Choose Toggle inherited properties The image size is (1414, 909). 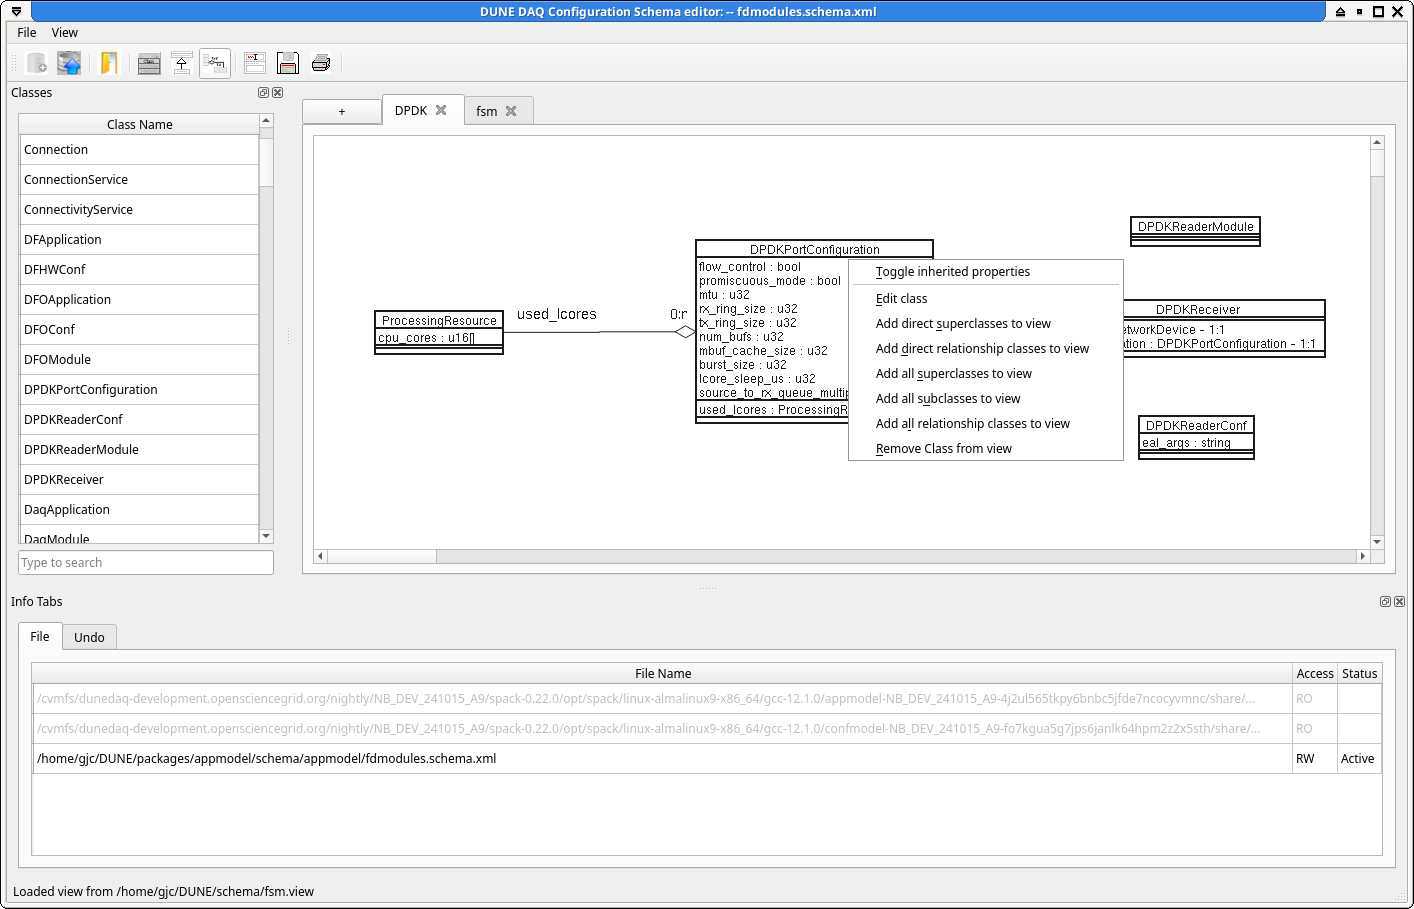985,272
